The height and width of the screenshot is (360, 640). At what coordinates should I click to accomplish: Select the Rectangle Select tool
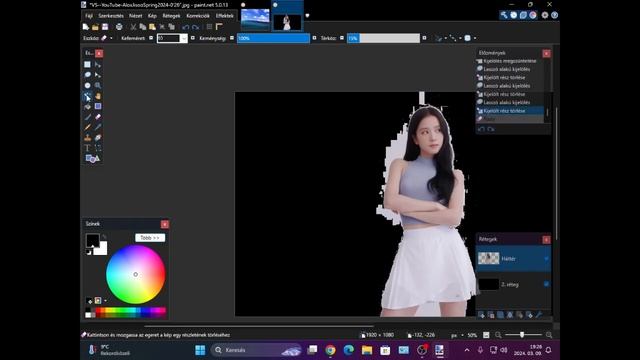coord(87,64)
